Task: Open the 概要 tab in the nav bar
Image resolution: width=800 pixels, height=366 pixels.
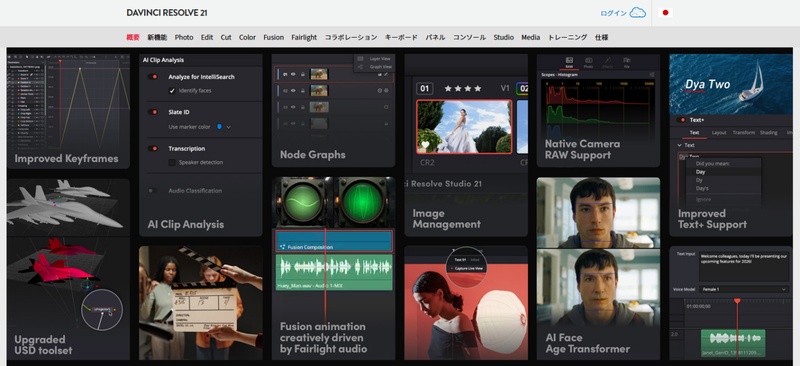Action: [133, 37]
